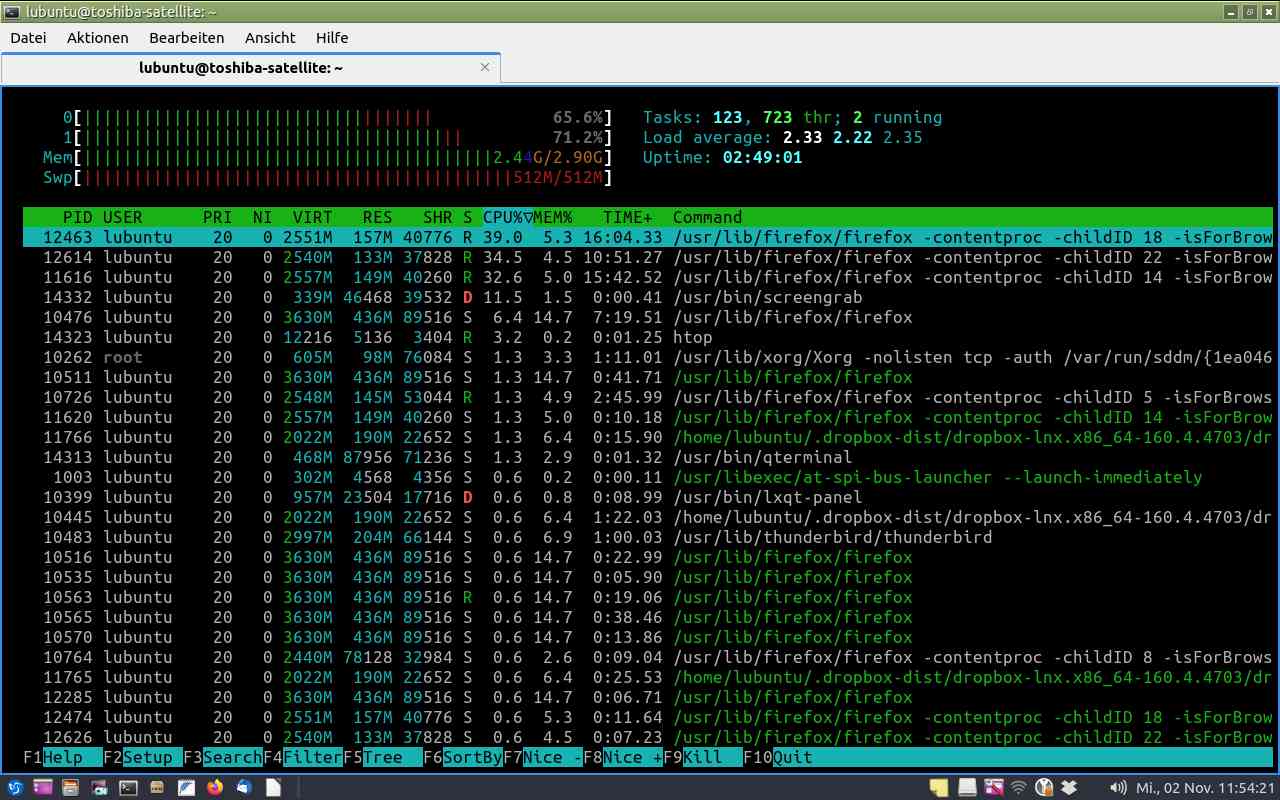The height and width of the screenshot is (800, 1280).
Task: Launch Thunderbird from the taskbar
Action: tap(243, 787)
